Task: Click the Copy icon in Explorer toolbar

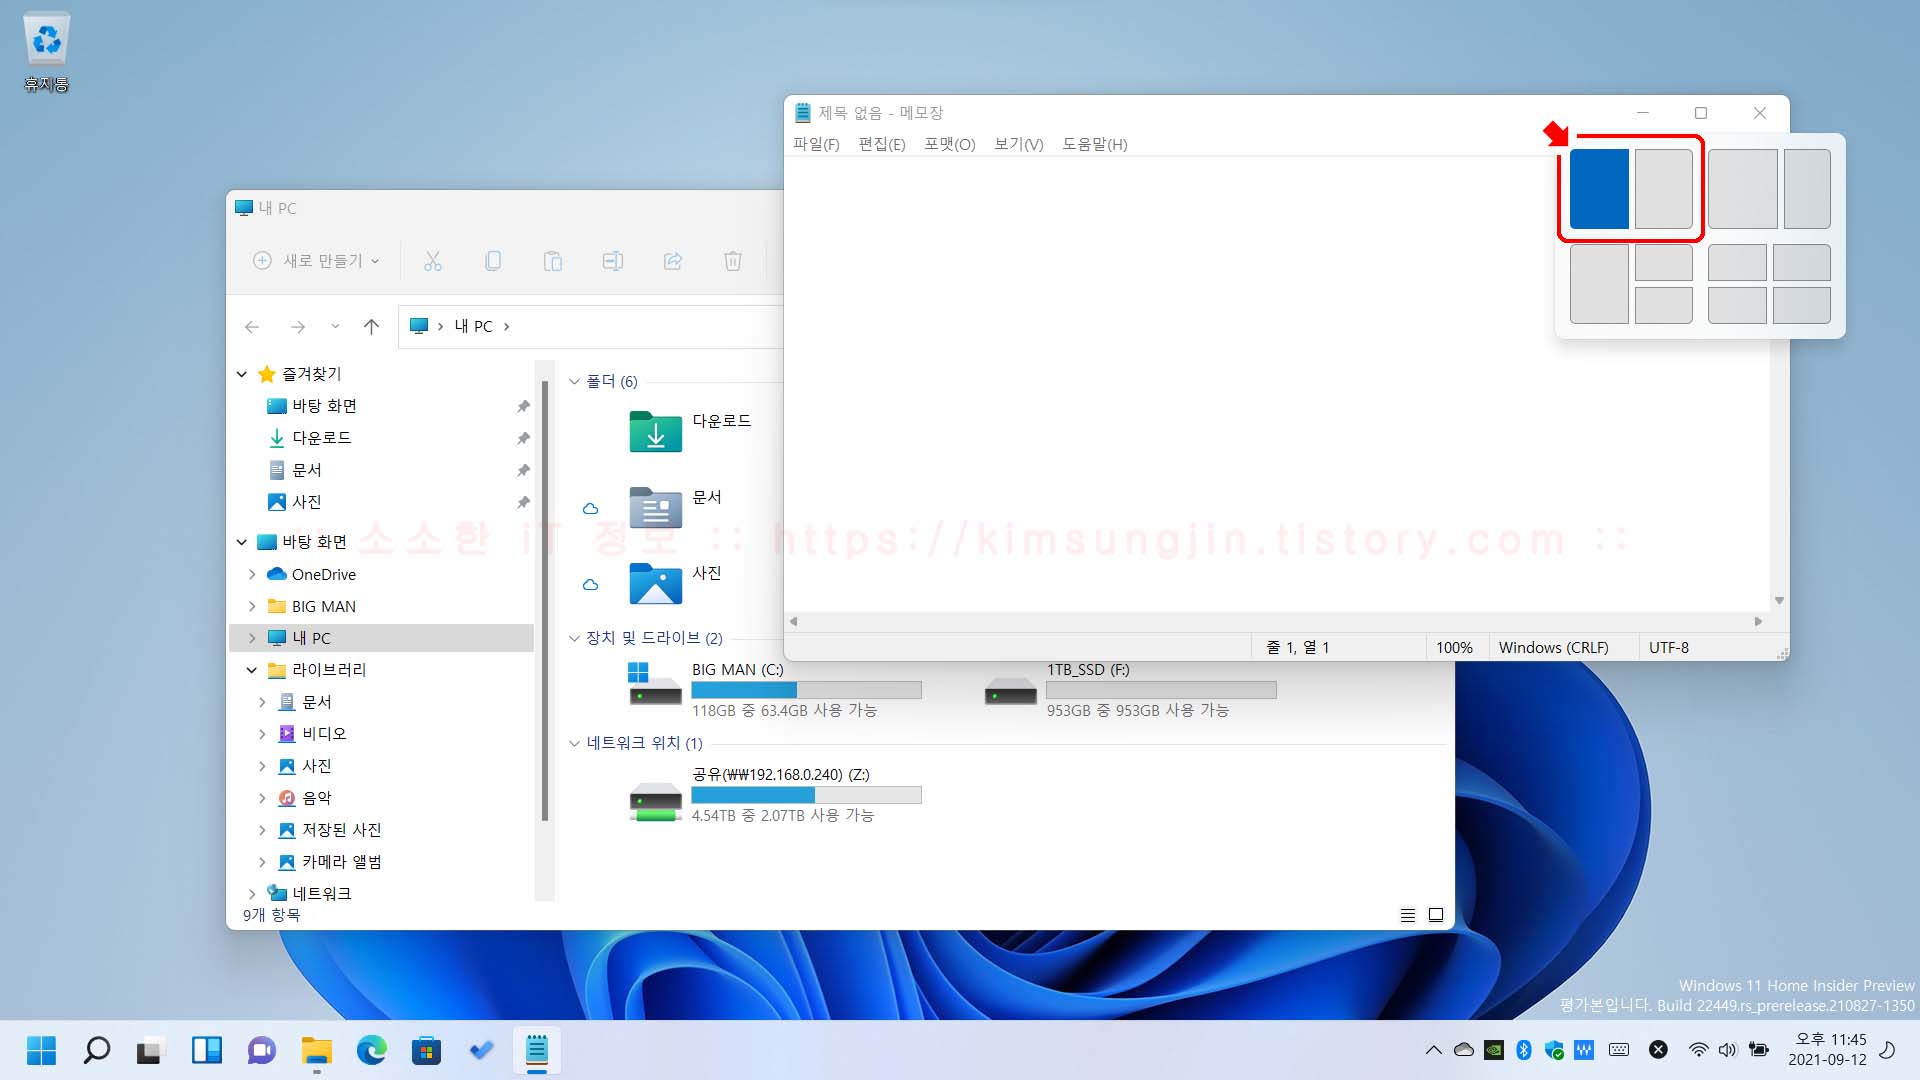Action: point(493,261)
